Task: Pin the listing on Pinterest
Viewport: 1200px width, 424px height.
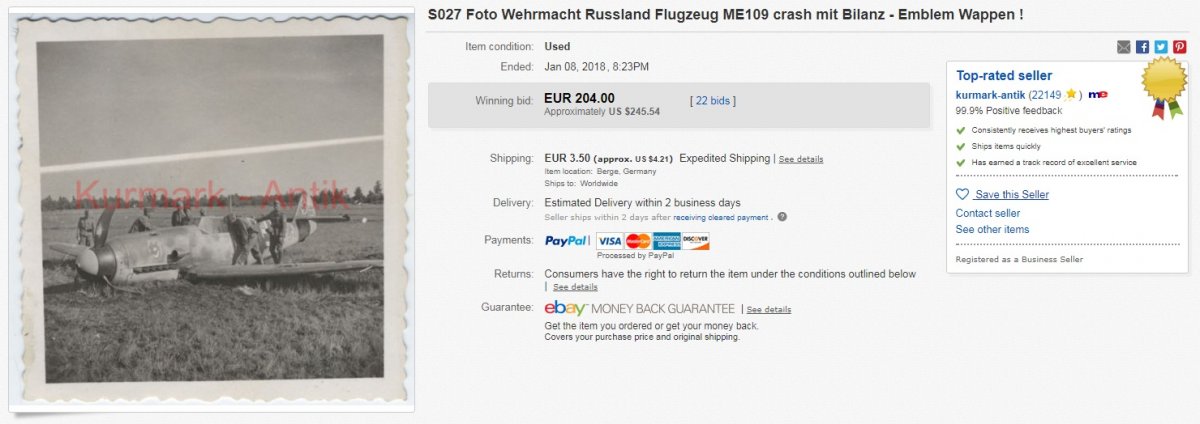Action: (1179, 47)
